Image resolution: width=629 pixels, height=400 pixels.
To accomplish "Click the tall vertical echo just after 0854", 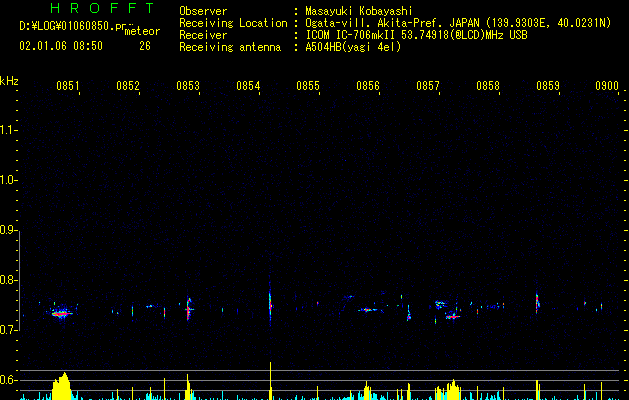I will click(270, 303).
